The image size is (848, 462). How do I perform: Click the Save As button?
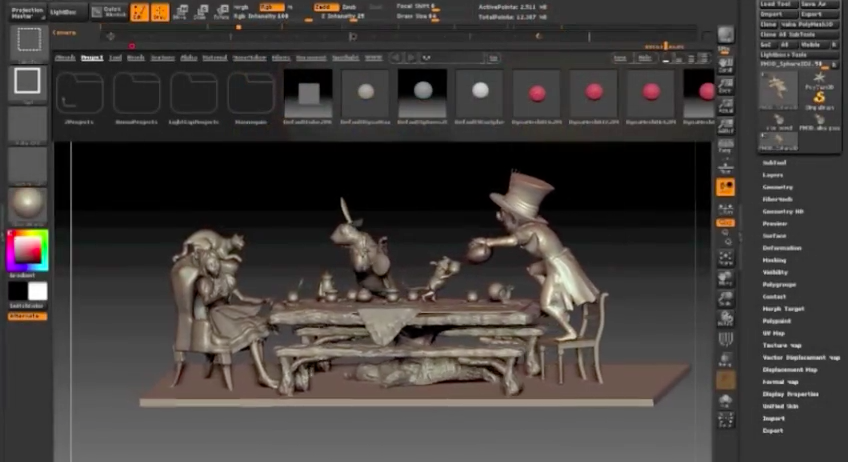pyautogui.click(x=820, y=4)
